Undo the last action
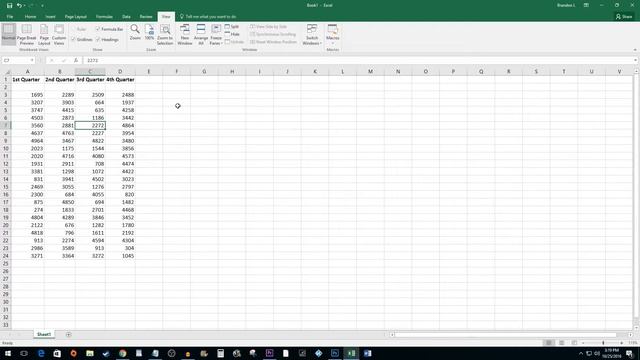This screenshot has height=360, width=640. point(19,5)
